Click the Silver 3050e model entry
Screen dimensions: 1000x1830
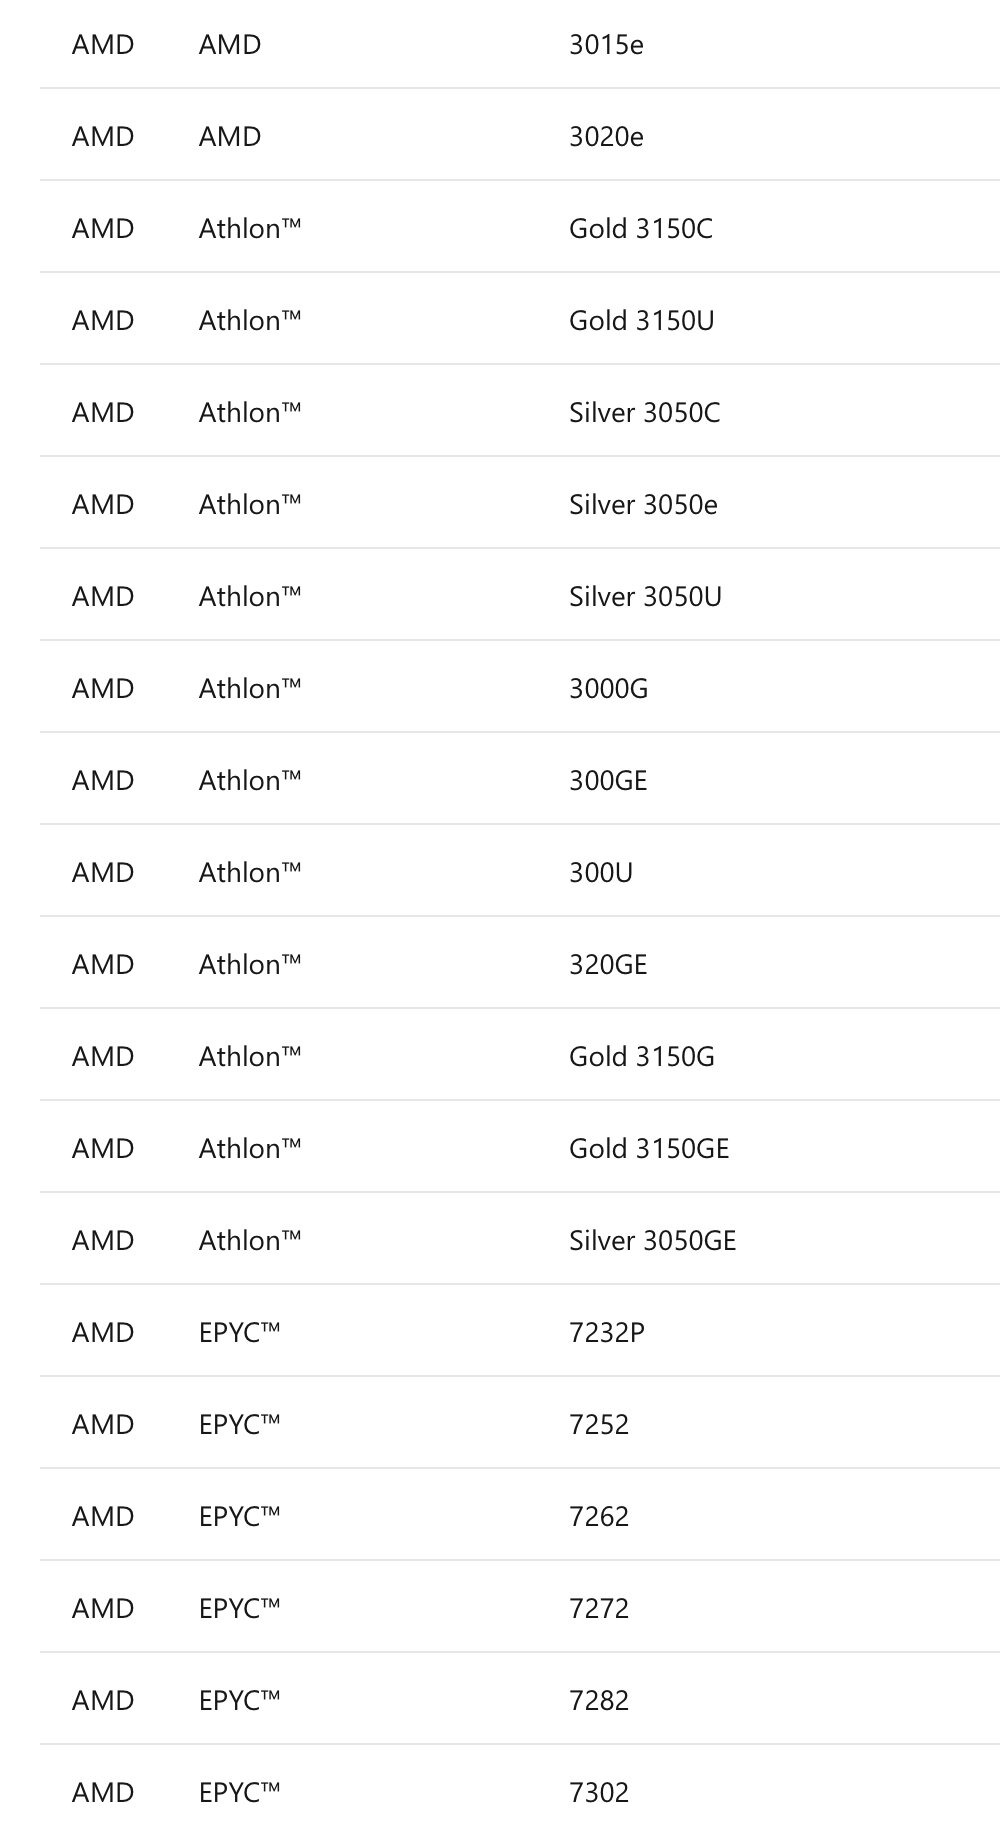pos(643,505)
